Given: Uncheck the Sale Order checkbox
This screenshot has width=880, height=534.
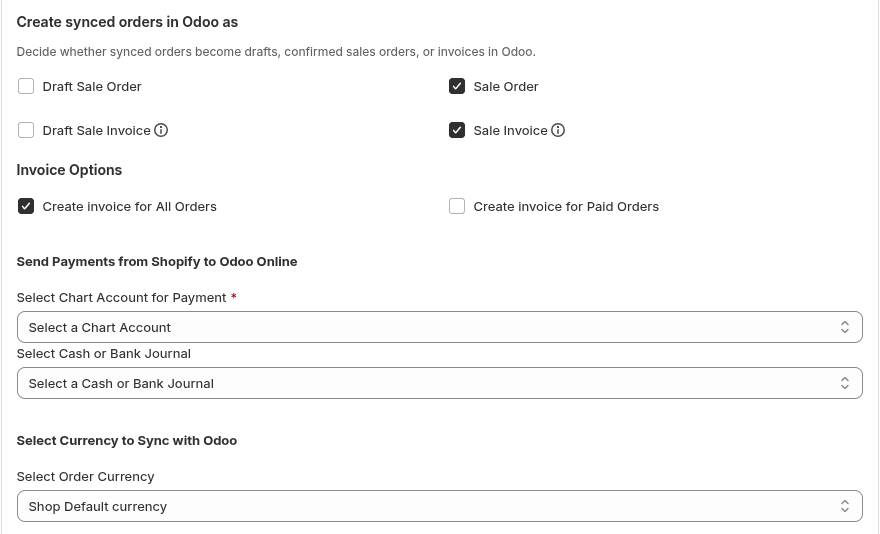Looking at the screenshot, I should tap(457, 86).
